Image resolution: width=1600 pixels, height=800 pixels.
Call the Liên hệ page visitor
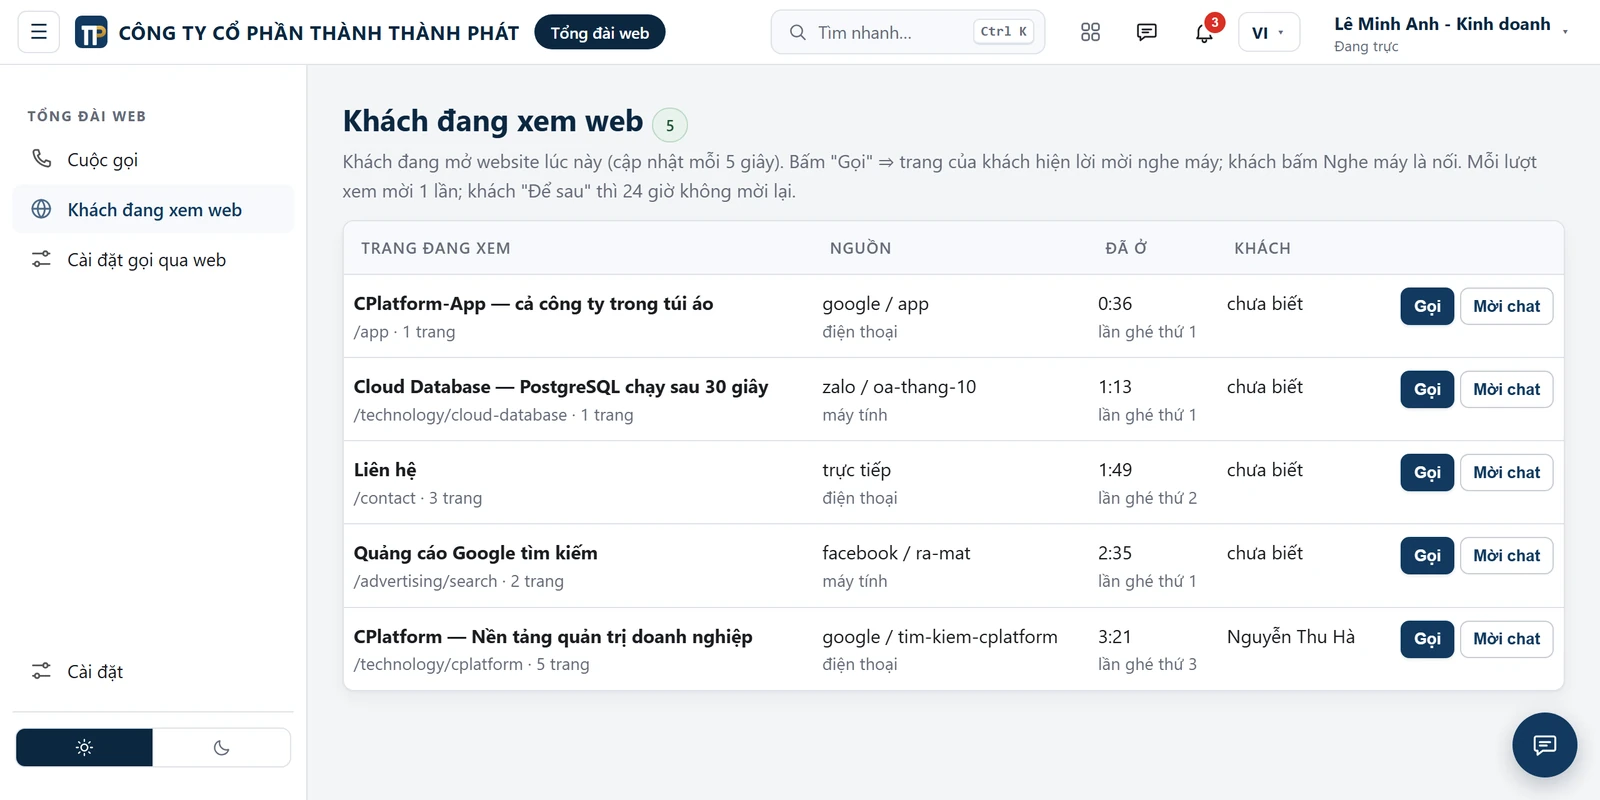(1427, 472)
